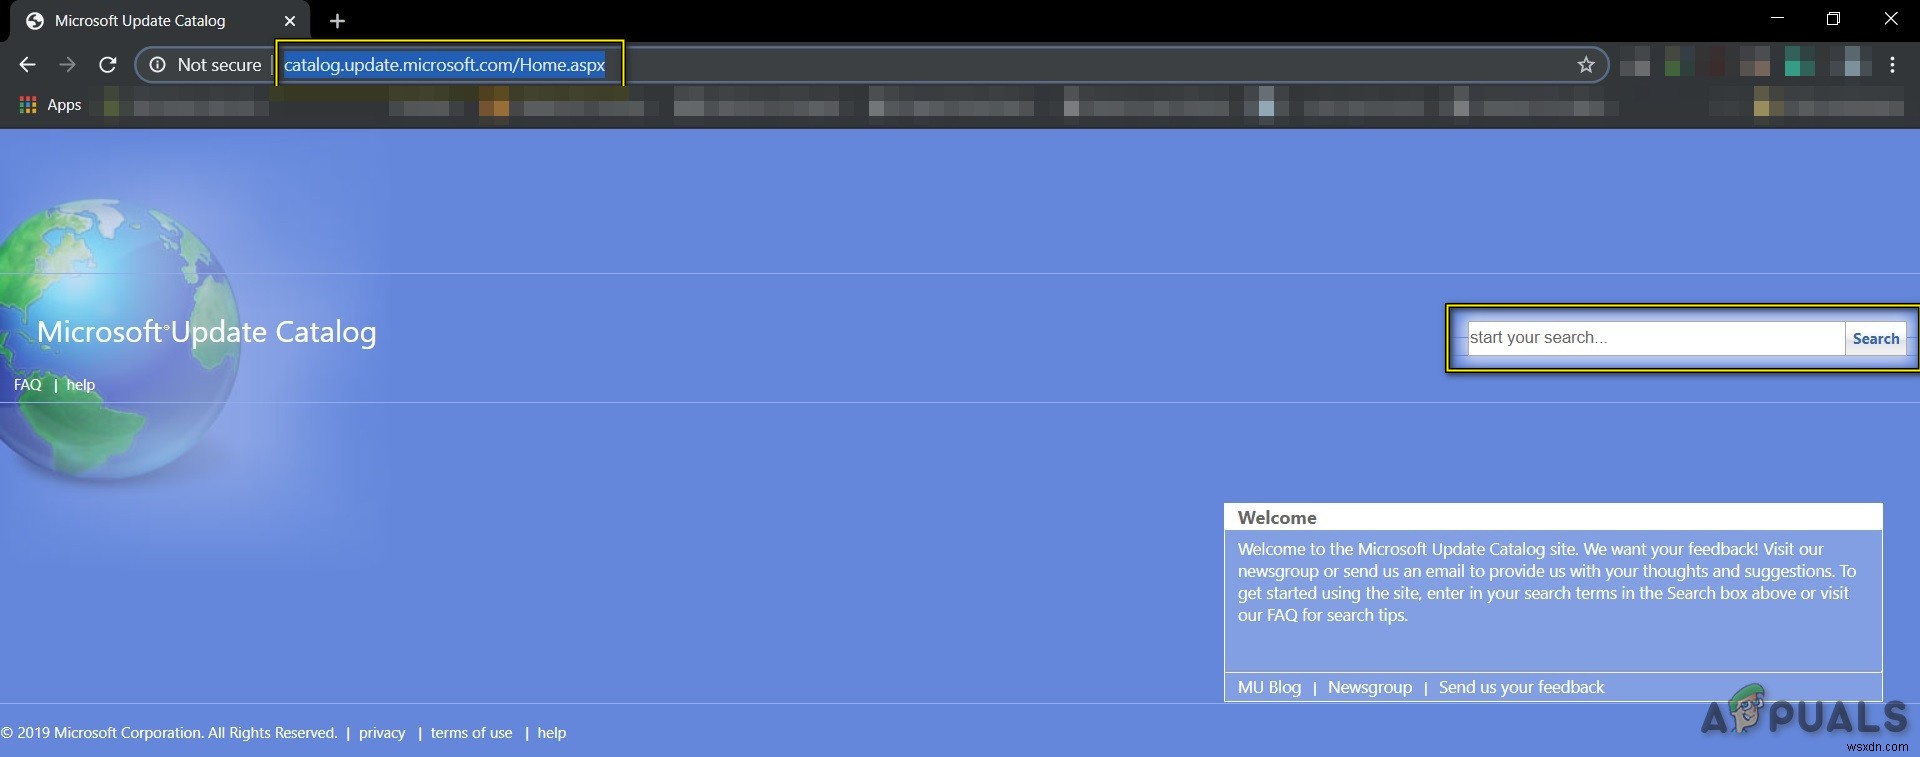Select the Microsoft Update Catalog tab
Image resolution: width=1920 pixels, height=757 pixels.
(160, 21)
